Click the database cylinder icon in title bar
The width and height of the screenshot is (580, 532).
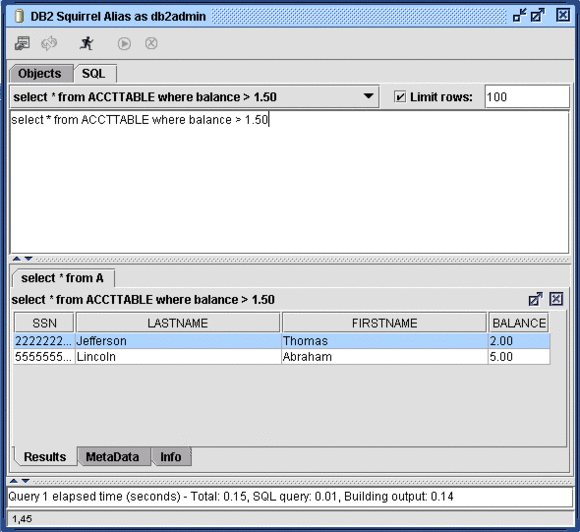[19, 16]
